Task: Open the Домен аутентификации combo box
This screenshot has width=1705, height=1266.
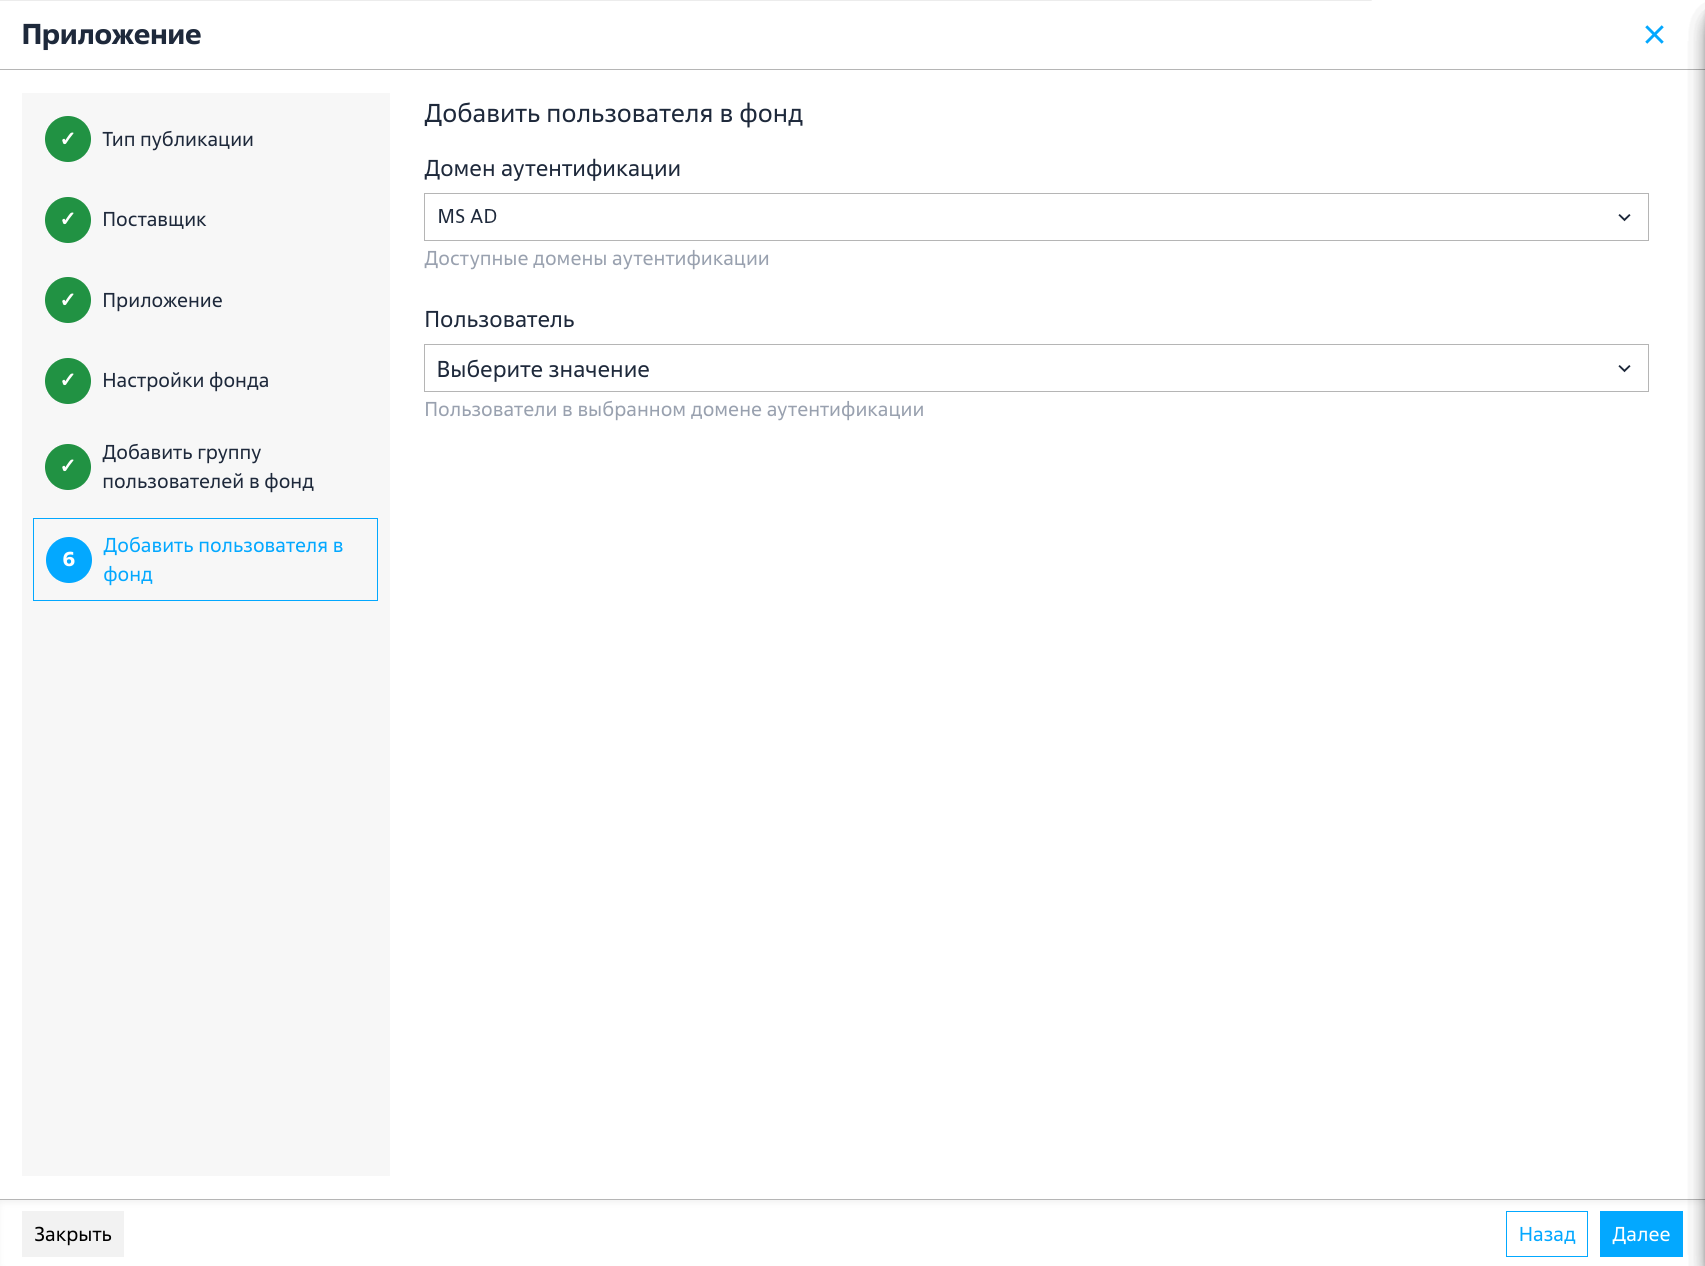Action: coord(1036,217)
